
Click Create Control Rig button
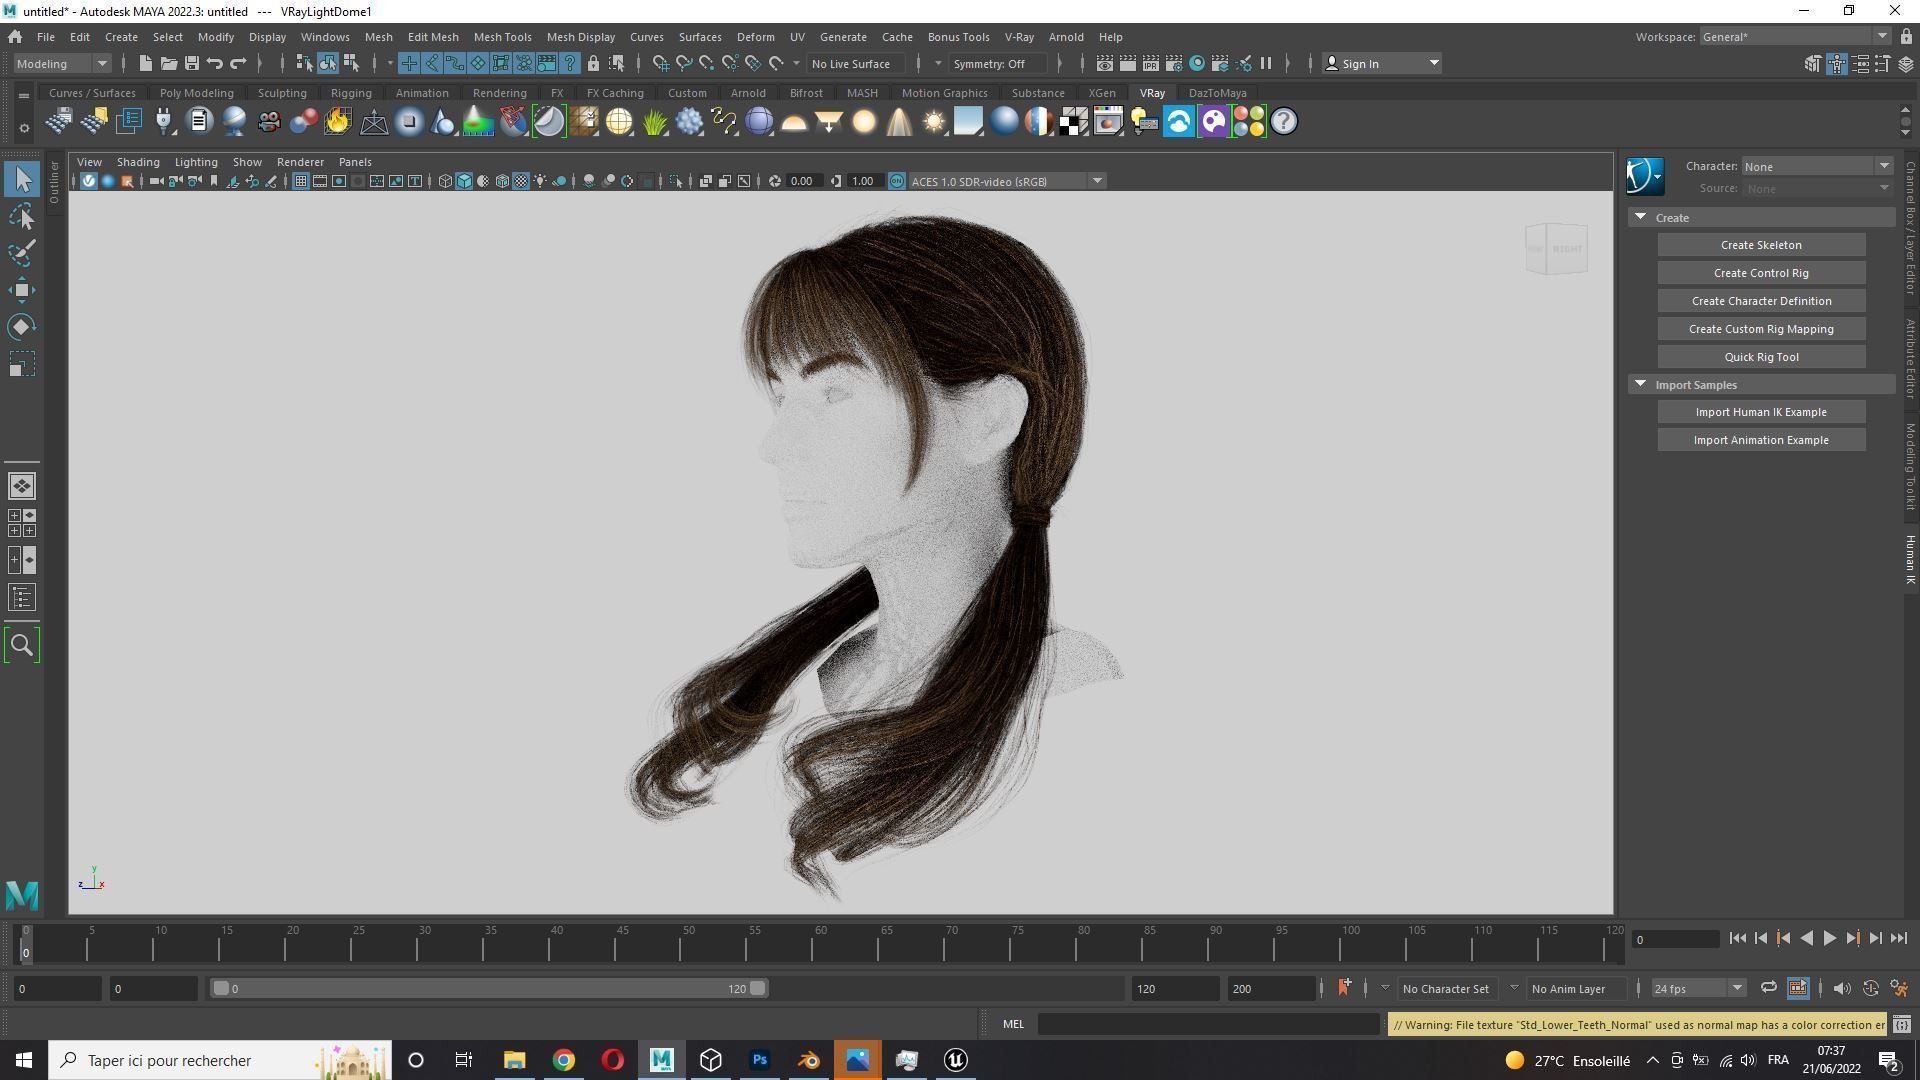point(1761,273)
